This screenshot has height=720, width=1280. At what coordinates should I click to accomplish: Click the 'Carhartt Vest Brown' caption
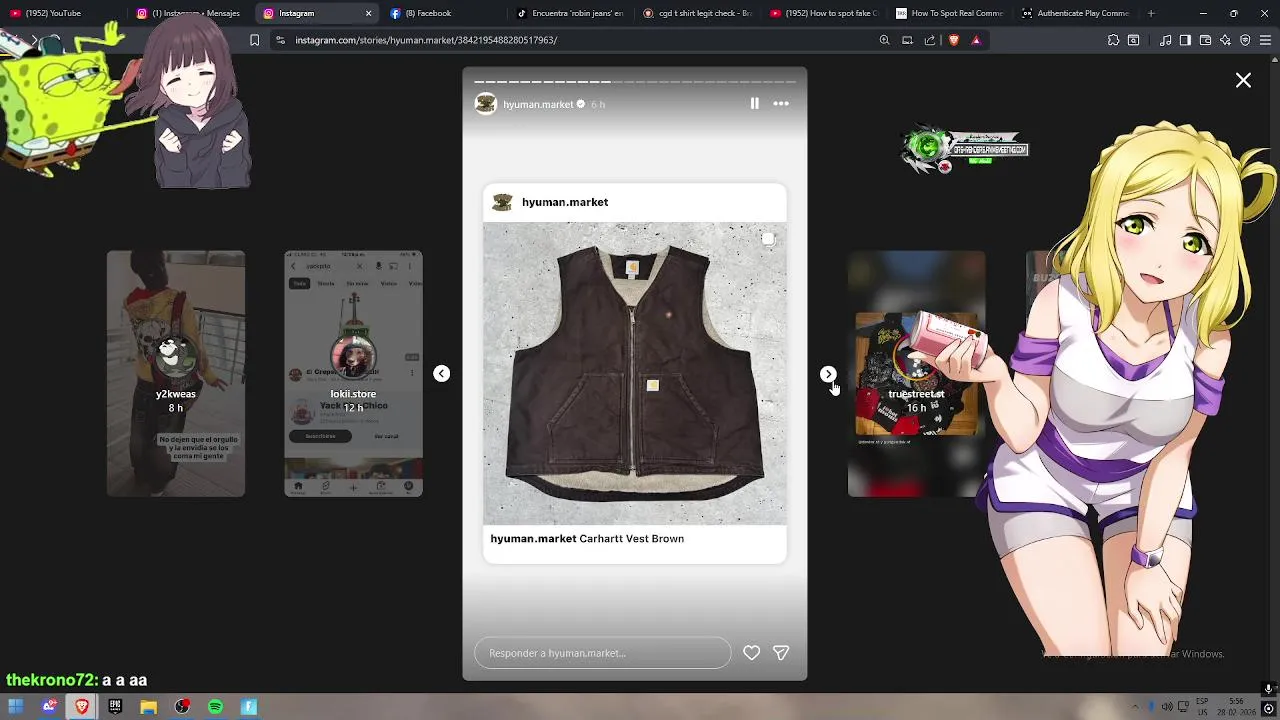coord(632,538)
